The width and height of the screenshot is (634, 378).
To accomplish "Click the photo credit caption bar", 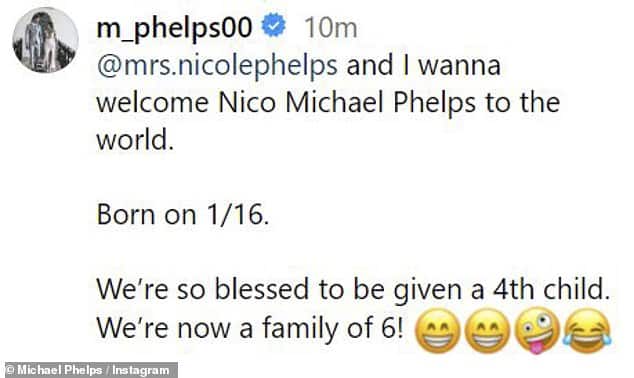I will point(89,370).
